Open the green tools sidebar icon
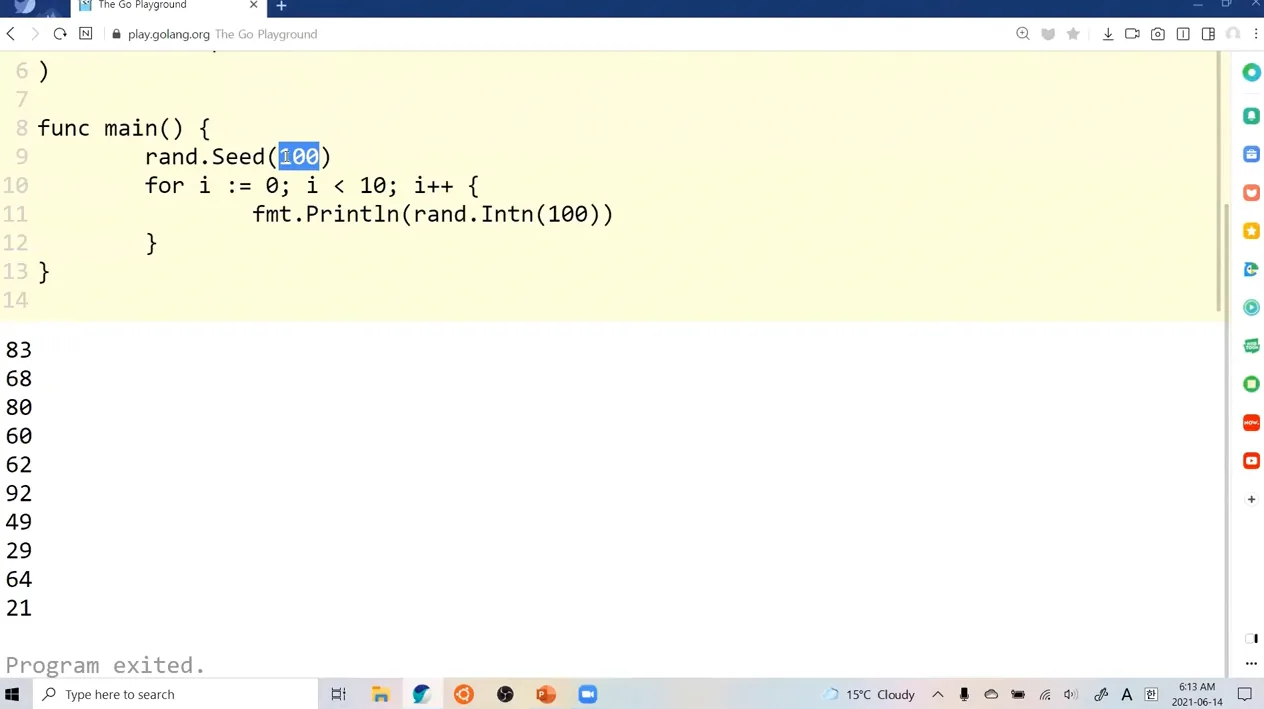Image resolution: width=1264 pixels, height=709 pixels. (x=1251, y=346)
